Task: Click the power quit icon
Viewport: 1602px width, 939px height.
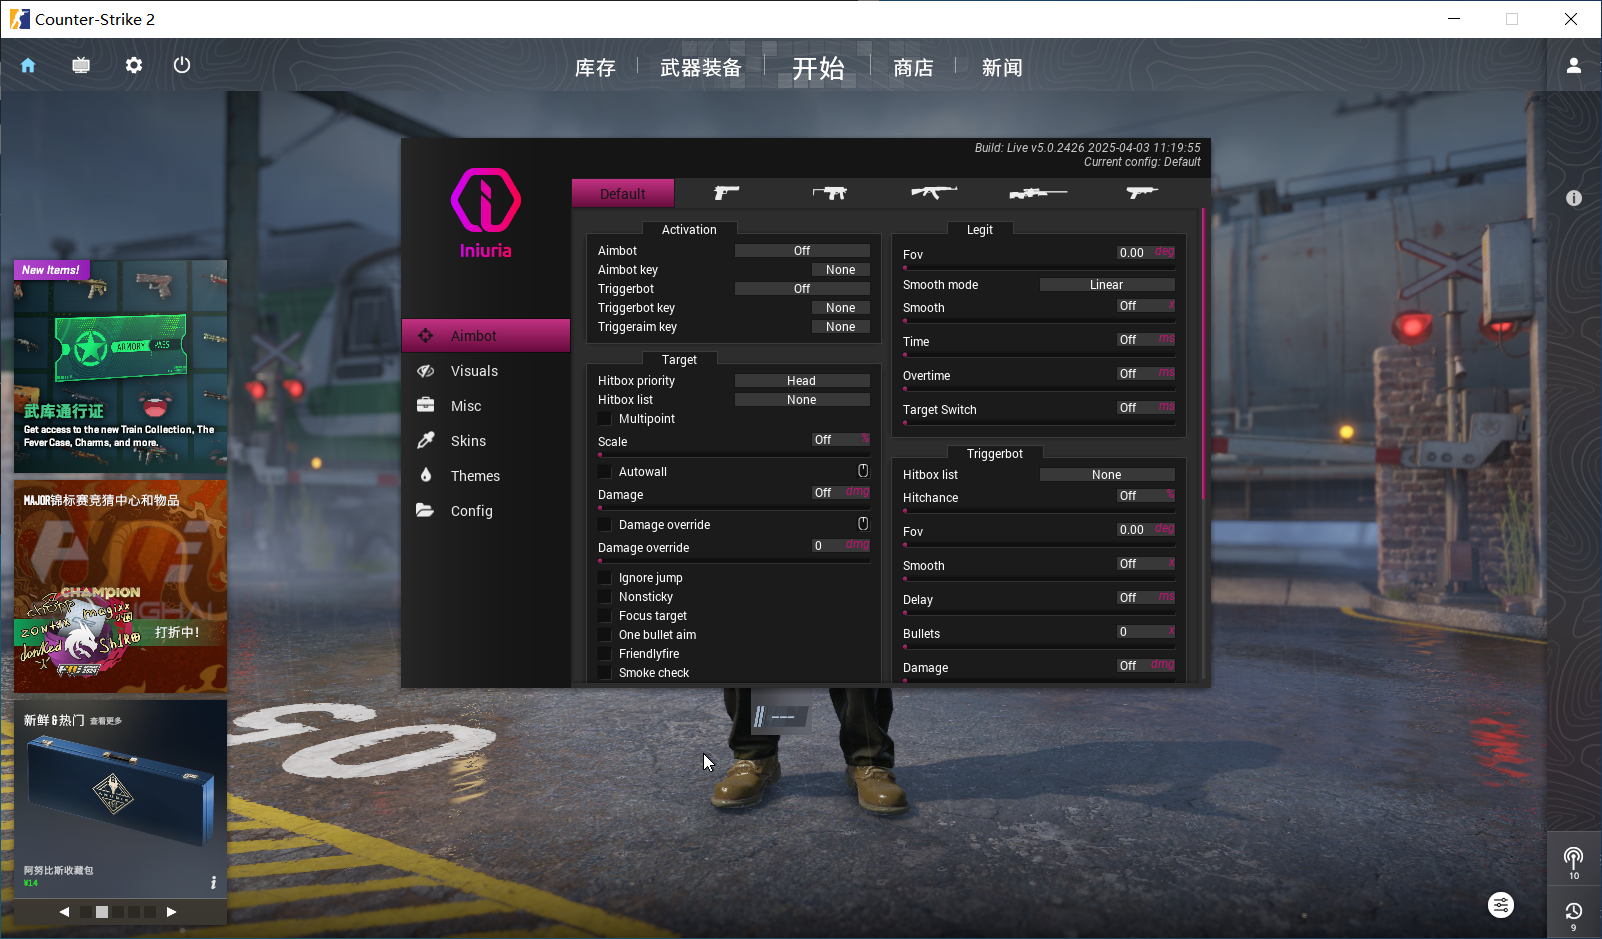Action: tap(182, 66)
